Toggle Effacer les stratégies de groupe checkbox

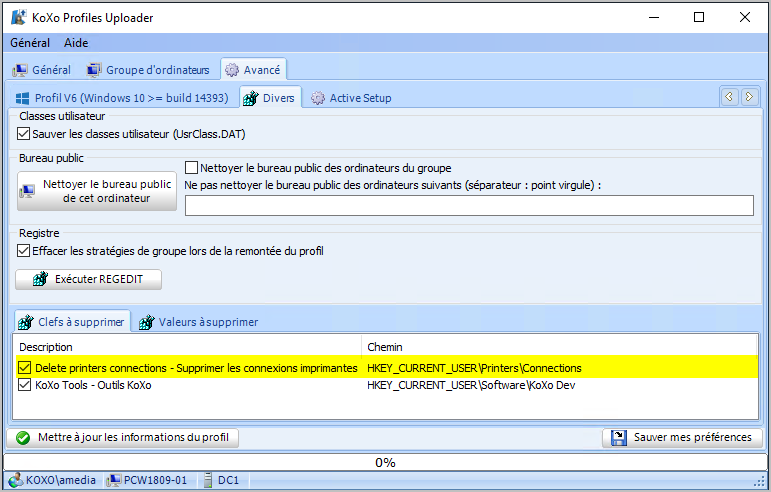tap(24, 251)
